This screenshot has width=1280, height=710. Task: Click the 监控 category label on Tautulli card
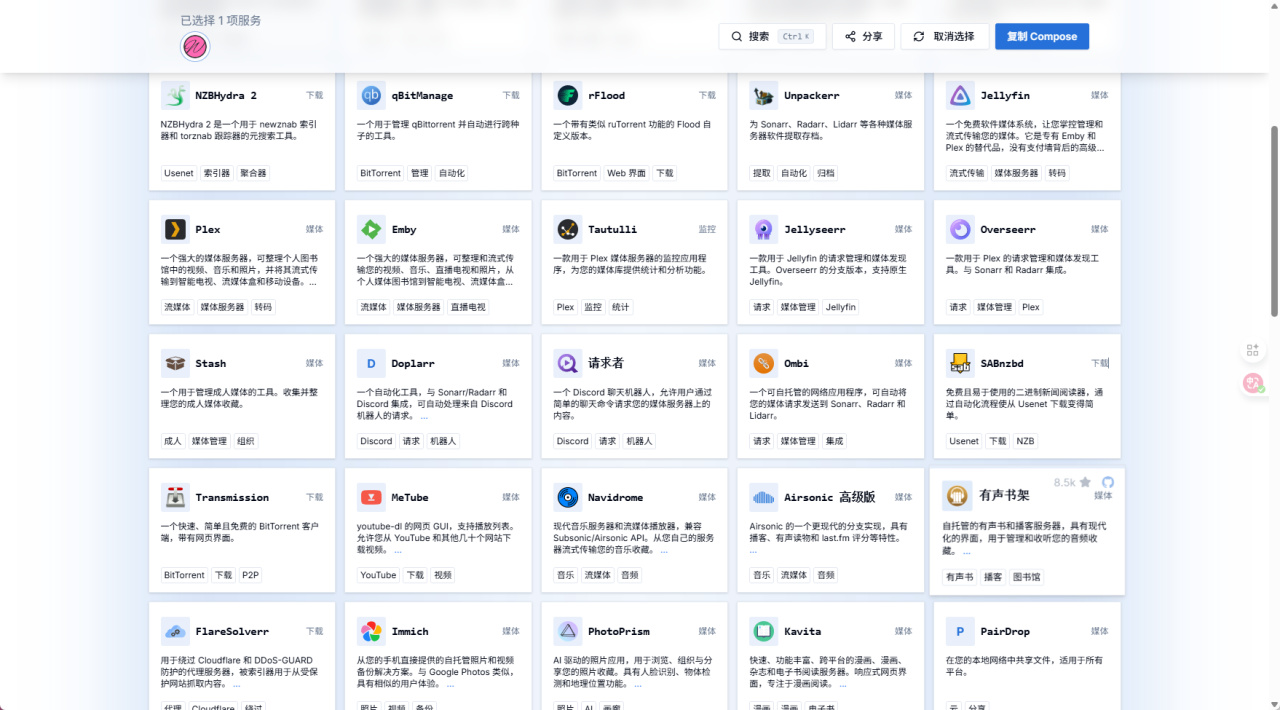tap(707, 229)
